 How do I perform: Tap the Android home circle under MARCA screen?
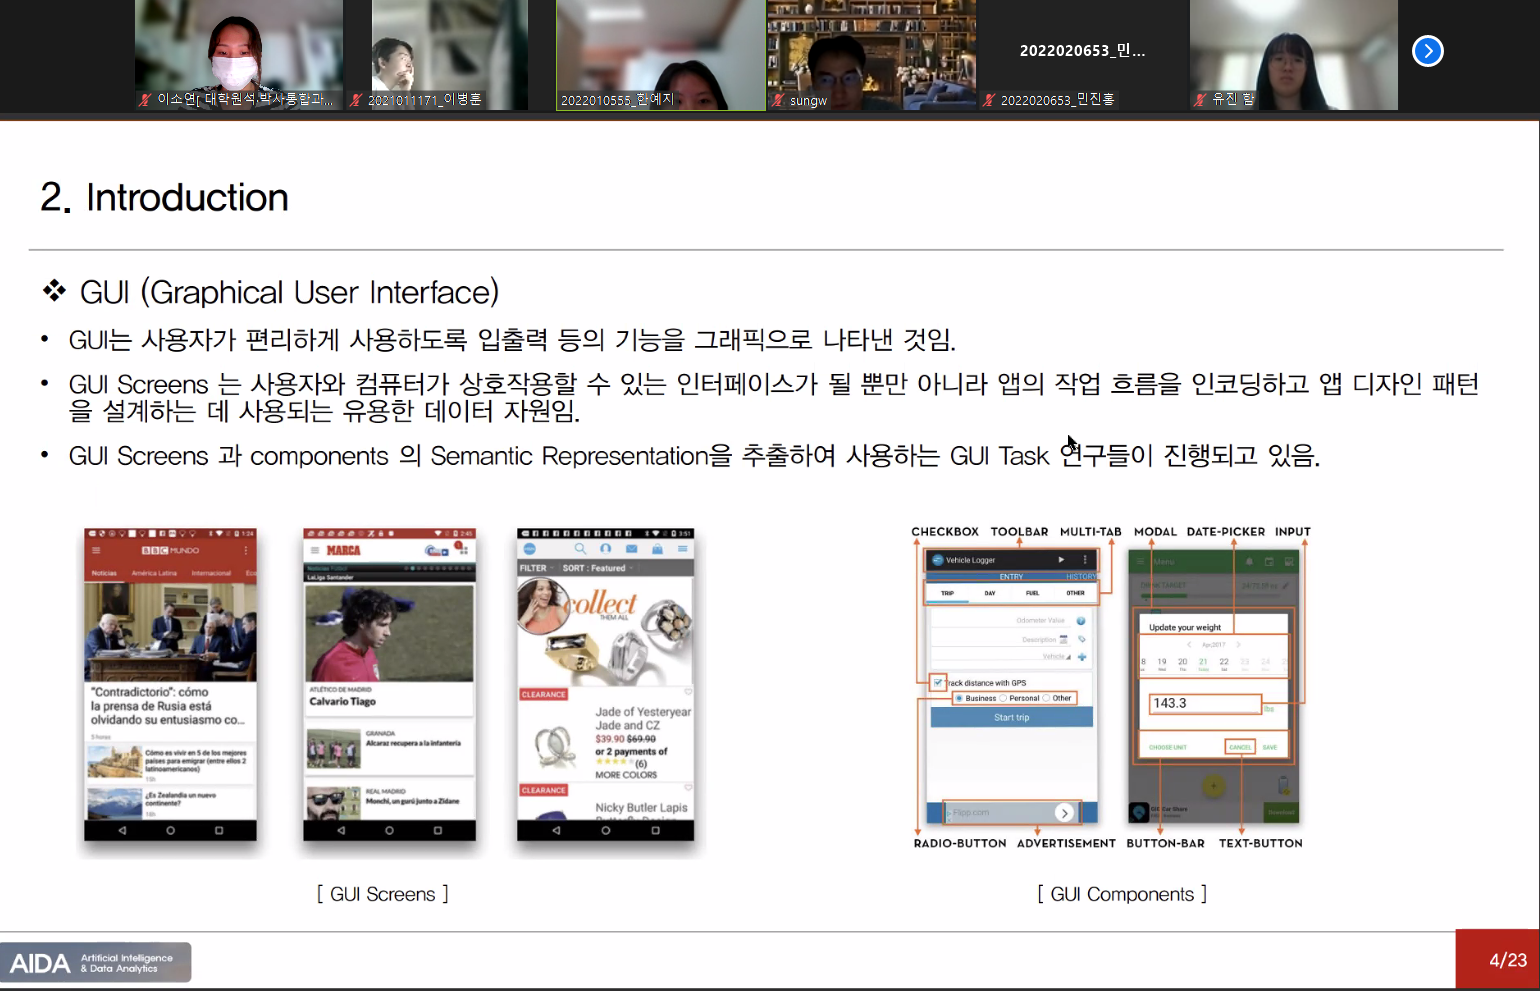tap(389, 830)
